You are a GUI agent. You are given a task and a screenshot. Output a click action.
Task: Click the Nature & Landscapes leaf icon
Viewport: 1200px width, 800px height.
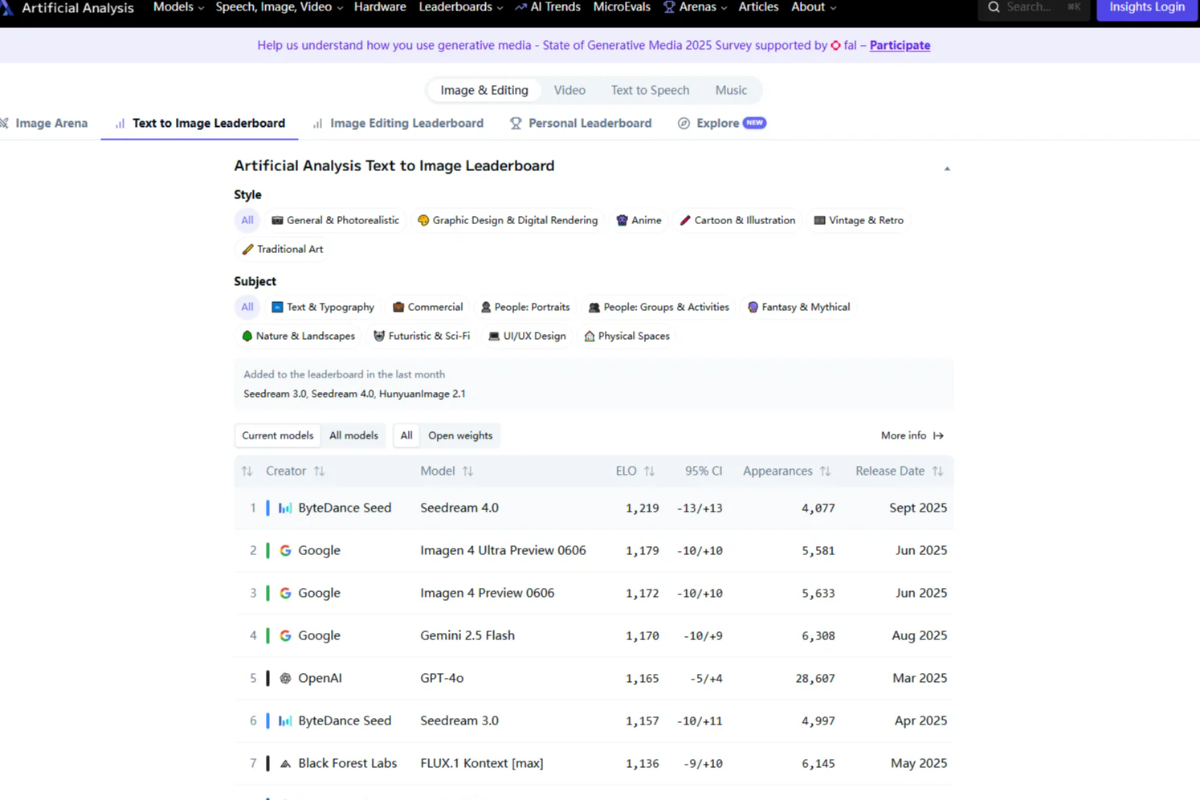coord(247,336)
